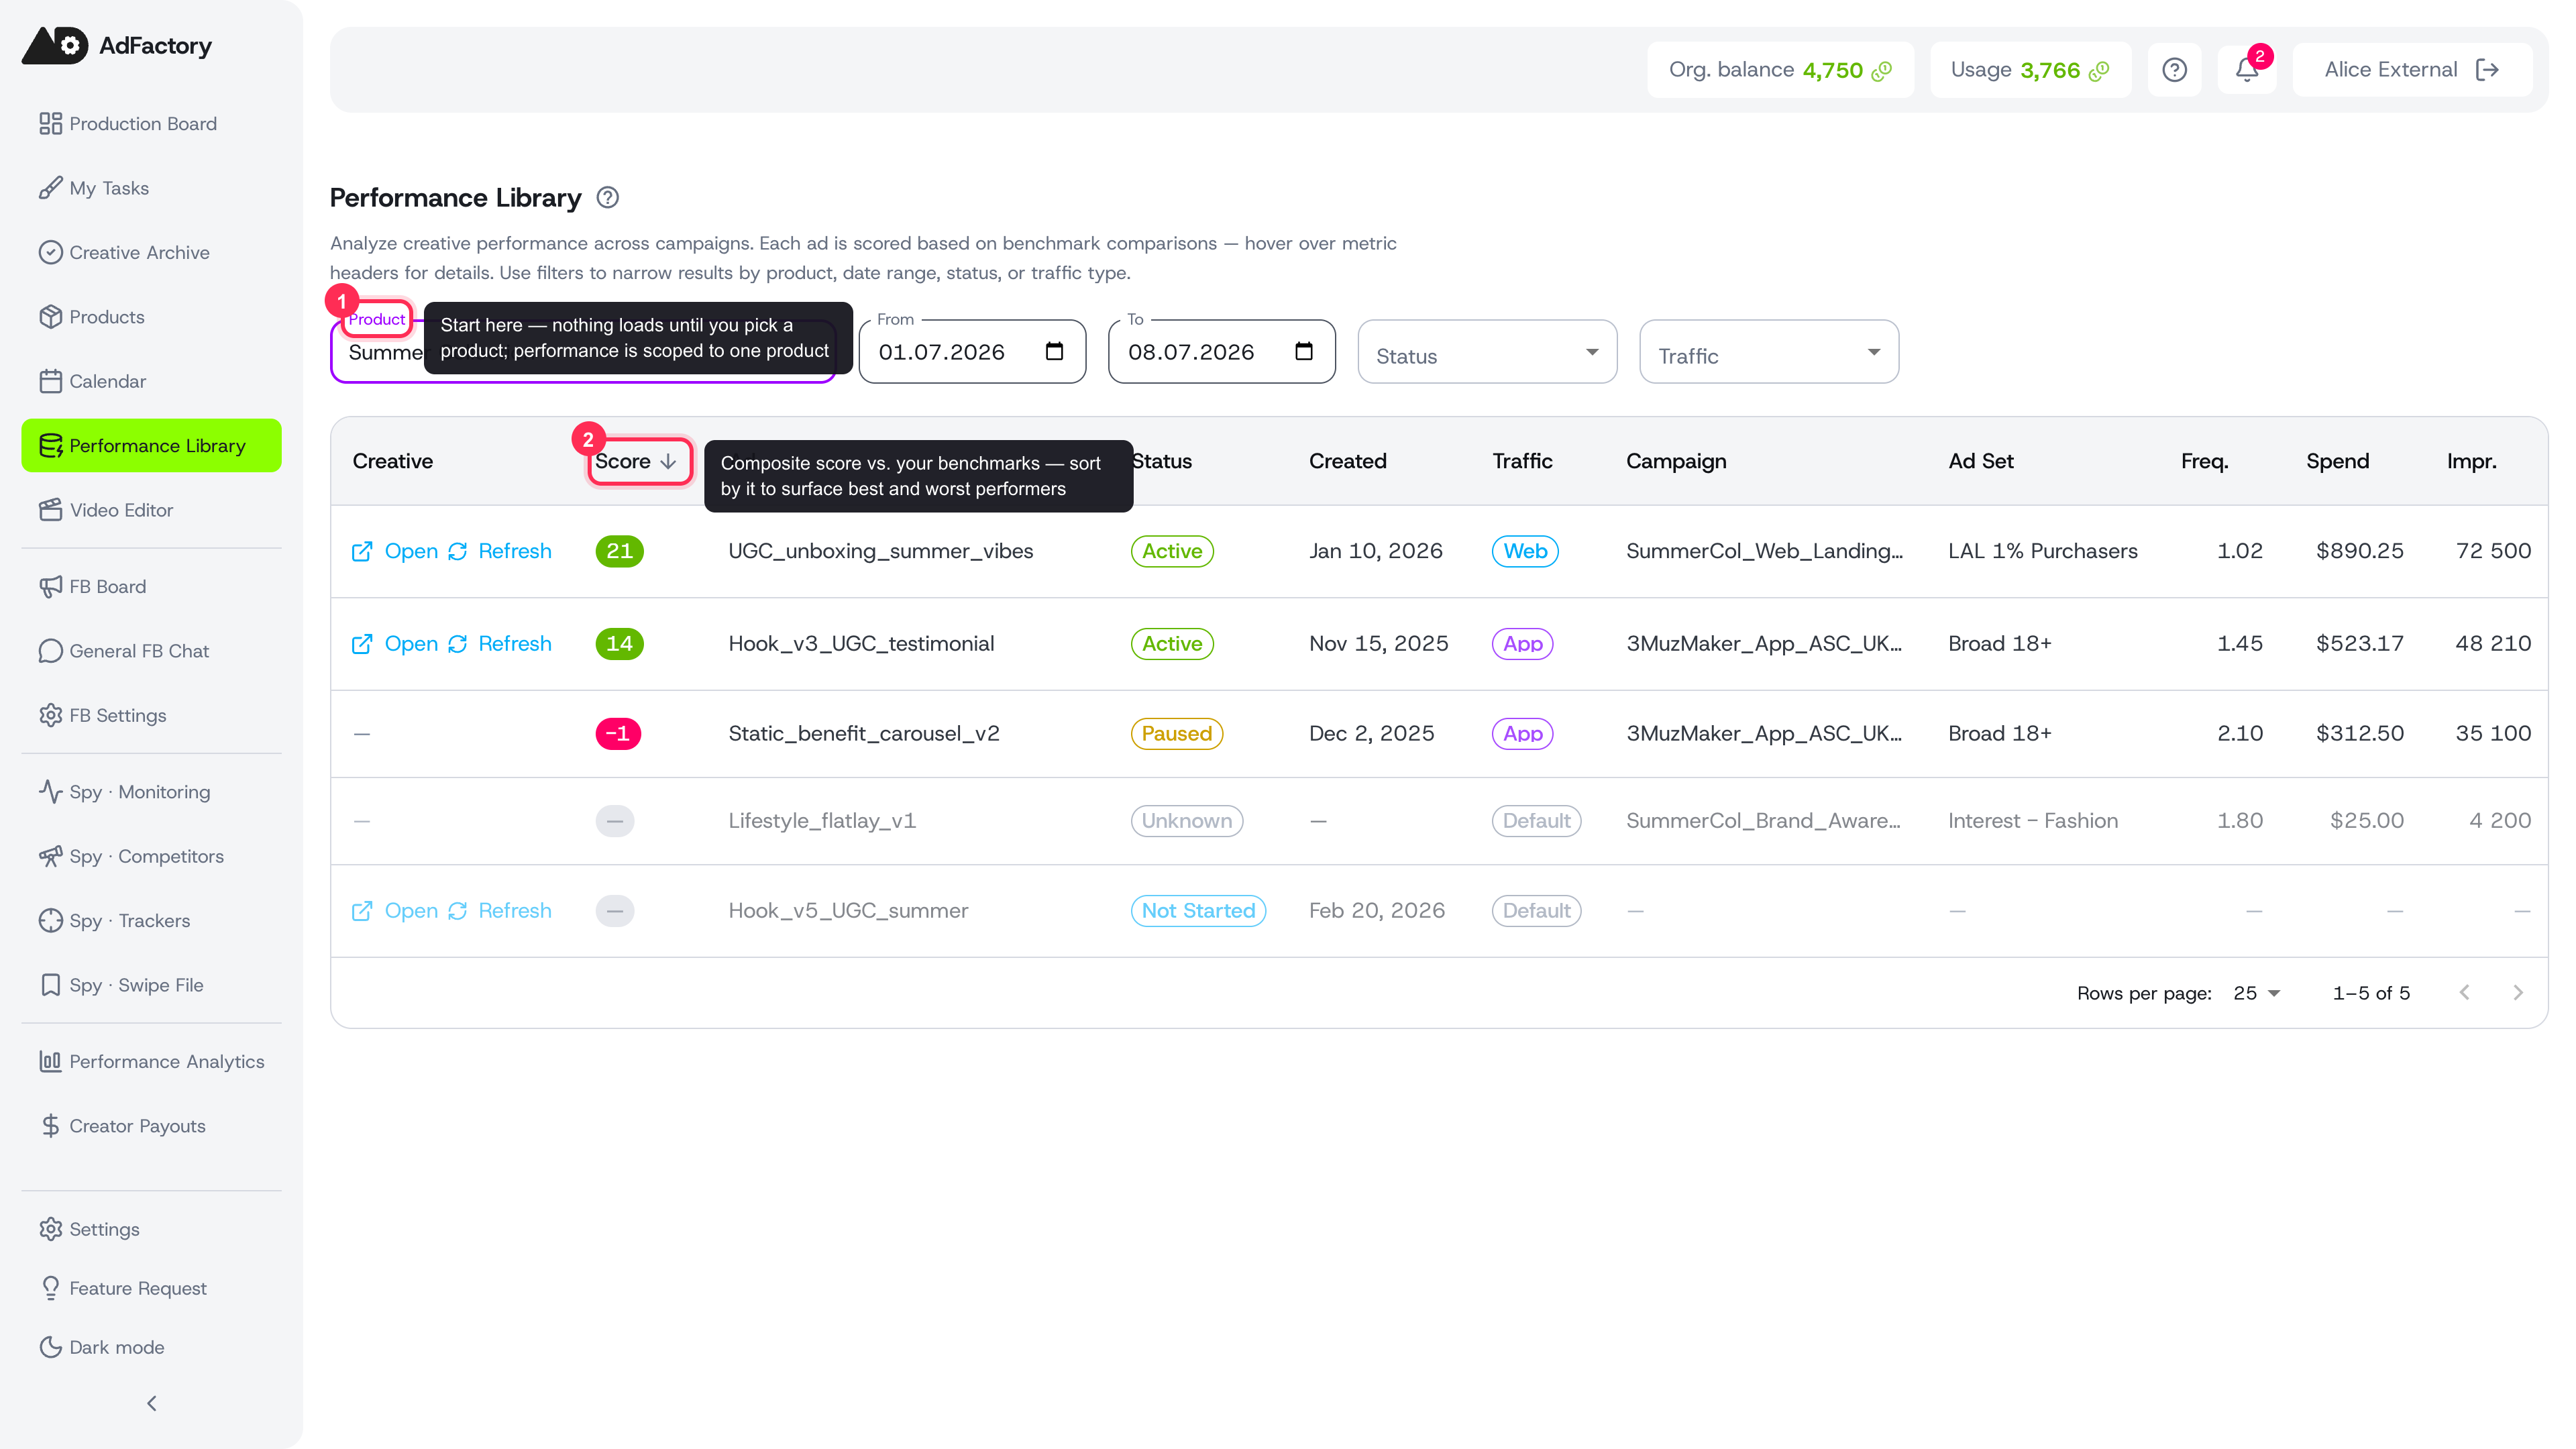Viewport: 2576px width, 1449px height.
Task: Open the notifications bell icon
Action: point(2246,70)
